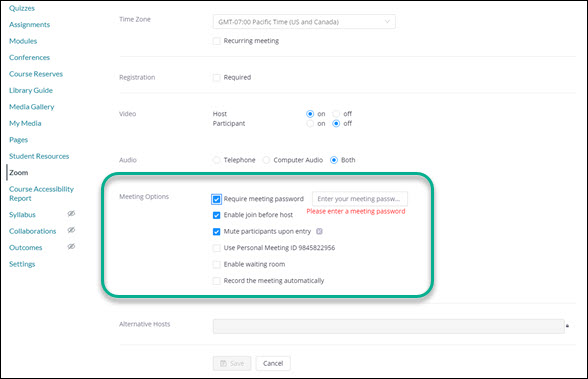The width and height of the screenshot is (588, 379).
Task: Enable waiting room checkbox
Action: coord(216,265)
